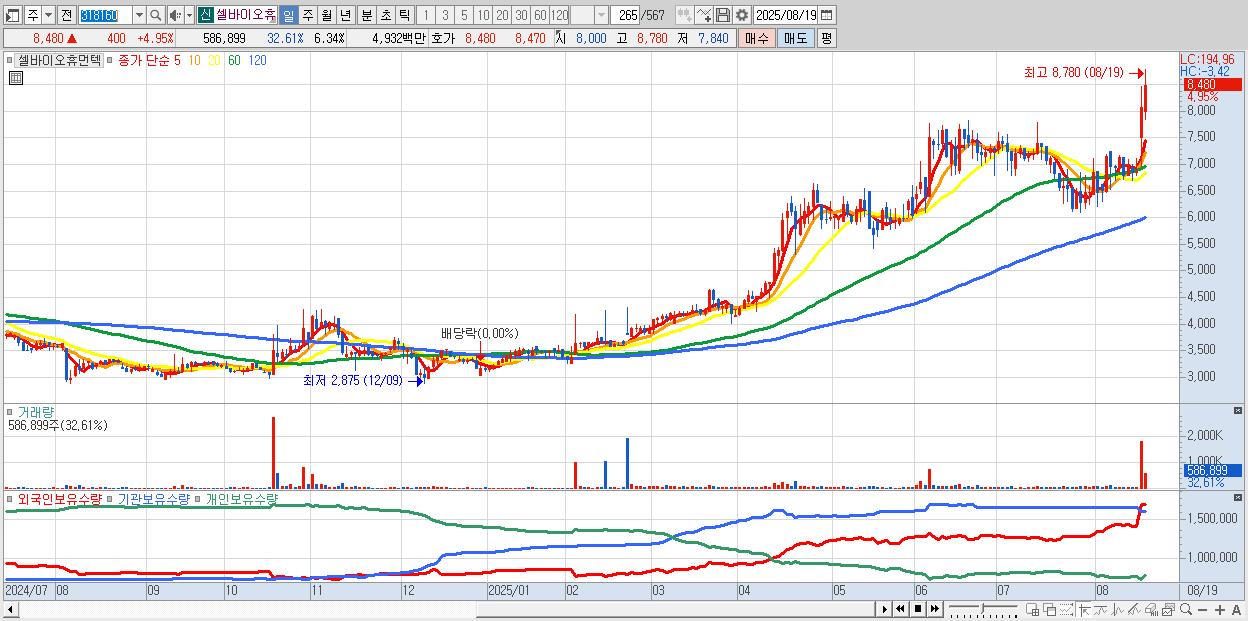Click the stop square button
The width and height of the screenshot is (1248, 621).
(x=917, y=609)
